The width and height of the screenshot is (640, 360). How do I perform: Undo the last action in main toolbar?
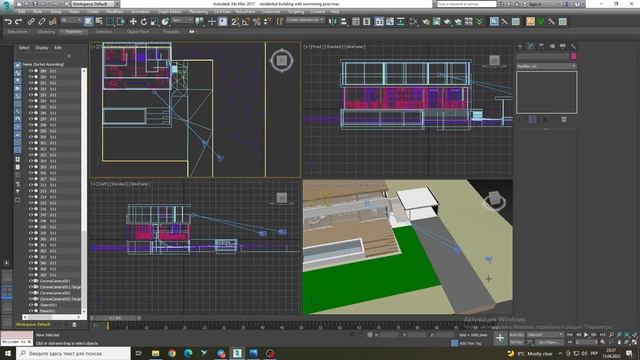8,22
